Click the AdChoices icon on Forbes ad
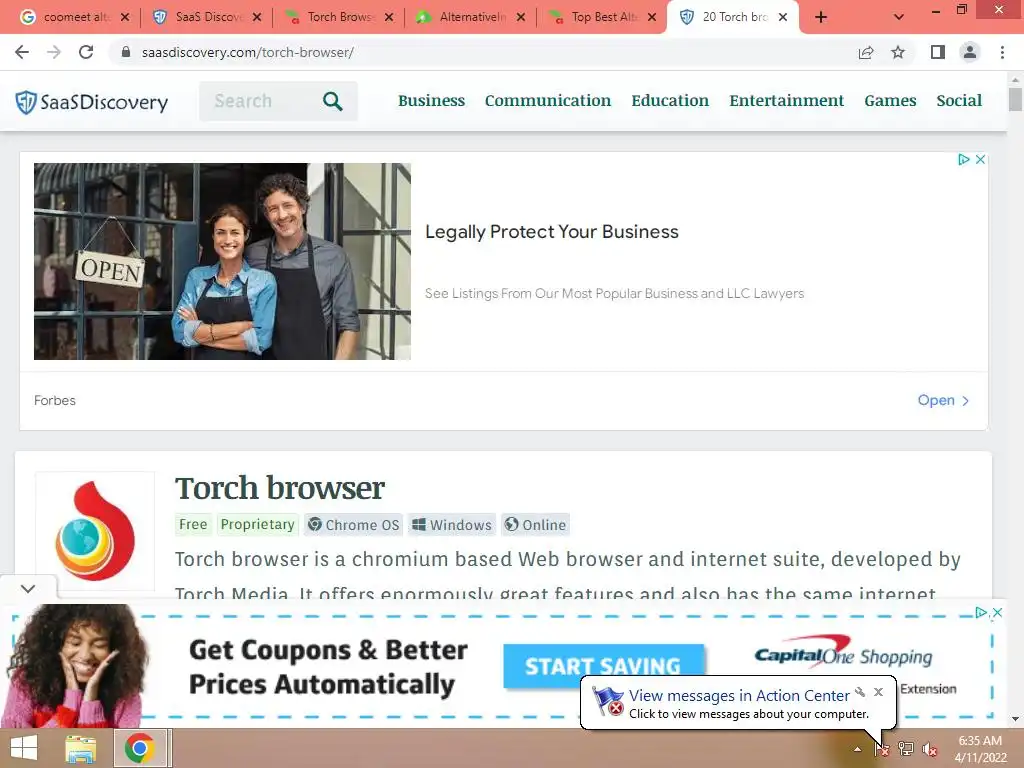 [963, 159]
